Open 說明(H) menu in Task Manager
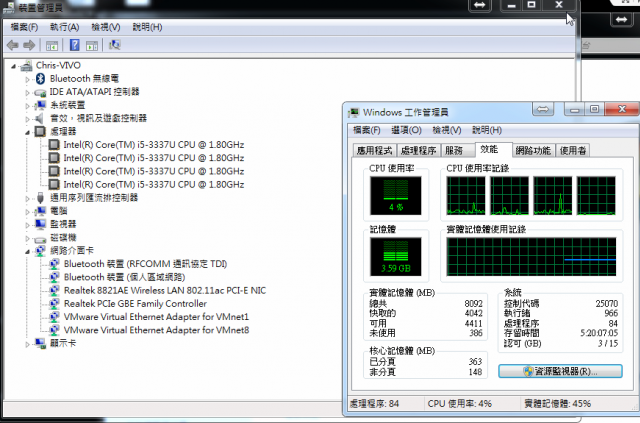This screenshot has height=423, width=640. pyautogui.click(x=487, y=130)
